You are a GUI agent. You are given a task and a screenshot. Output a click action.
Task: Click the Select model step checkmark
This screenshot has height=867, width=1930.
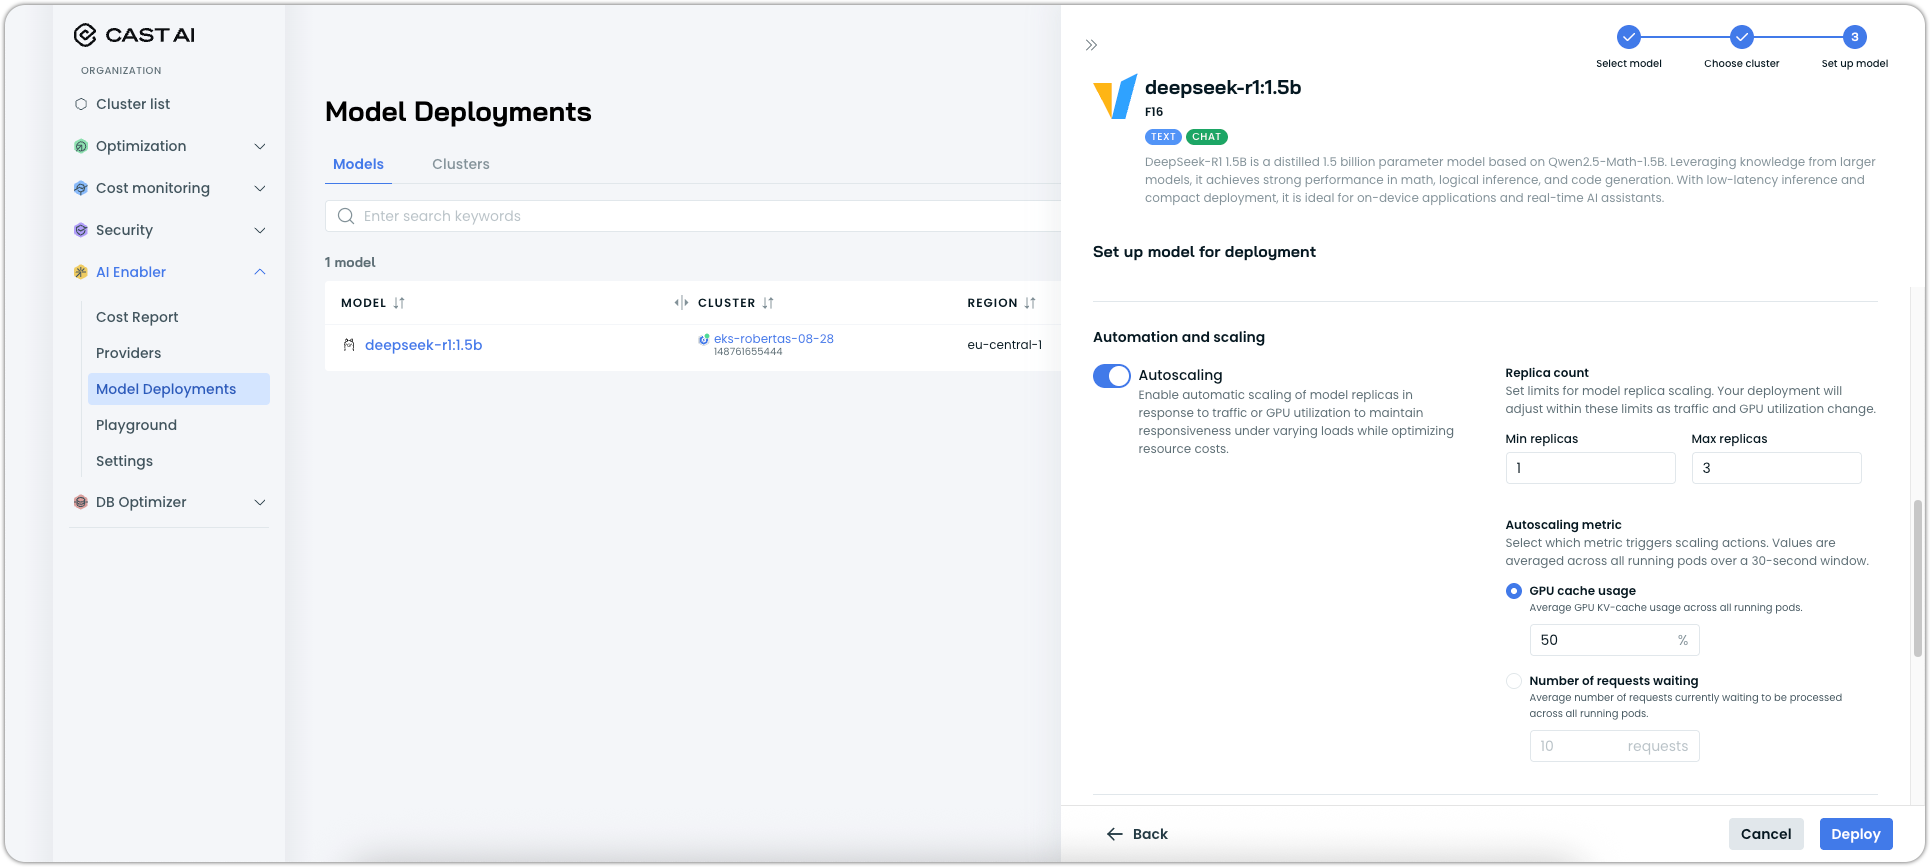(x=1629, y=37)
